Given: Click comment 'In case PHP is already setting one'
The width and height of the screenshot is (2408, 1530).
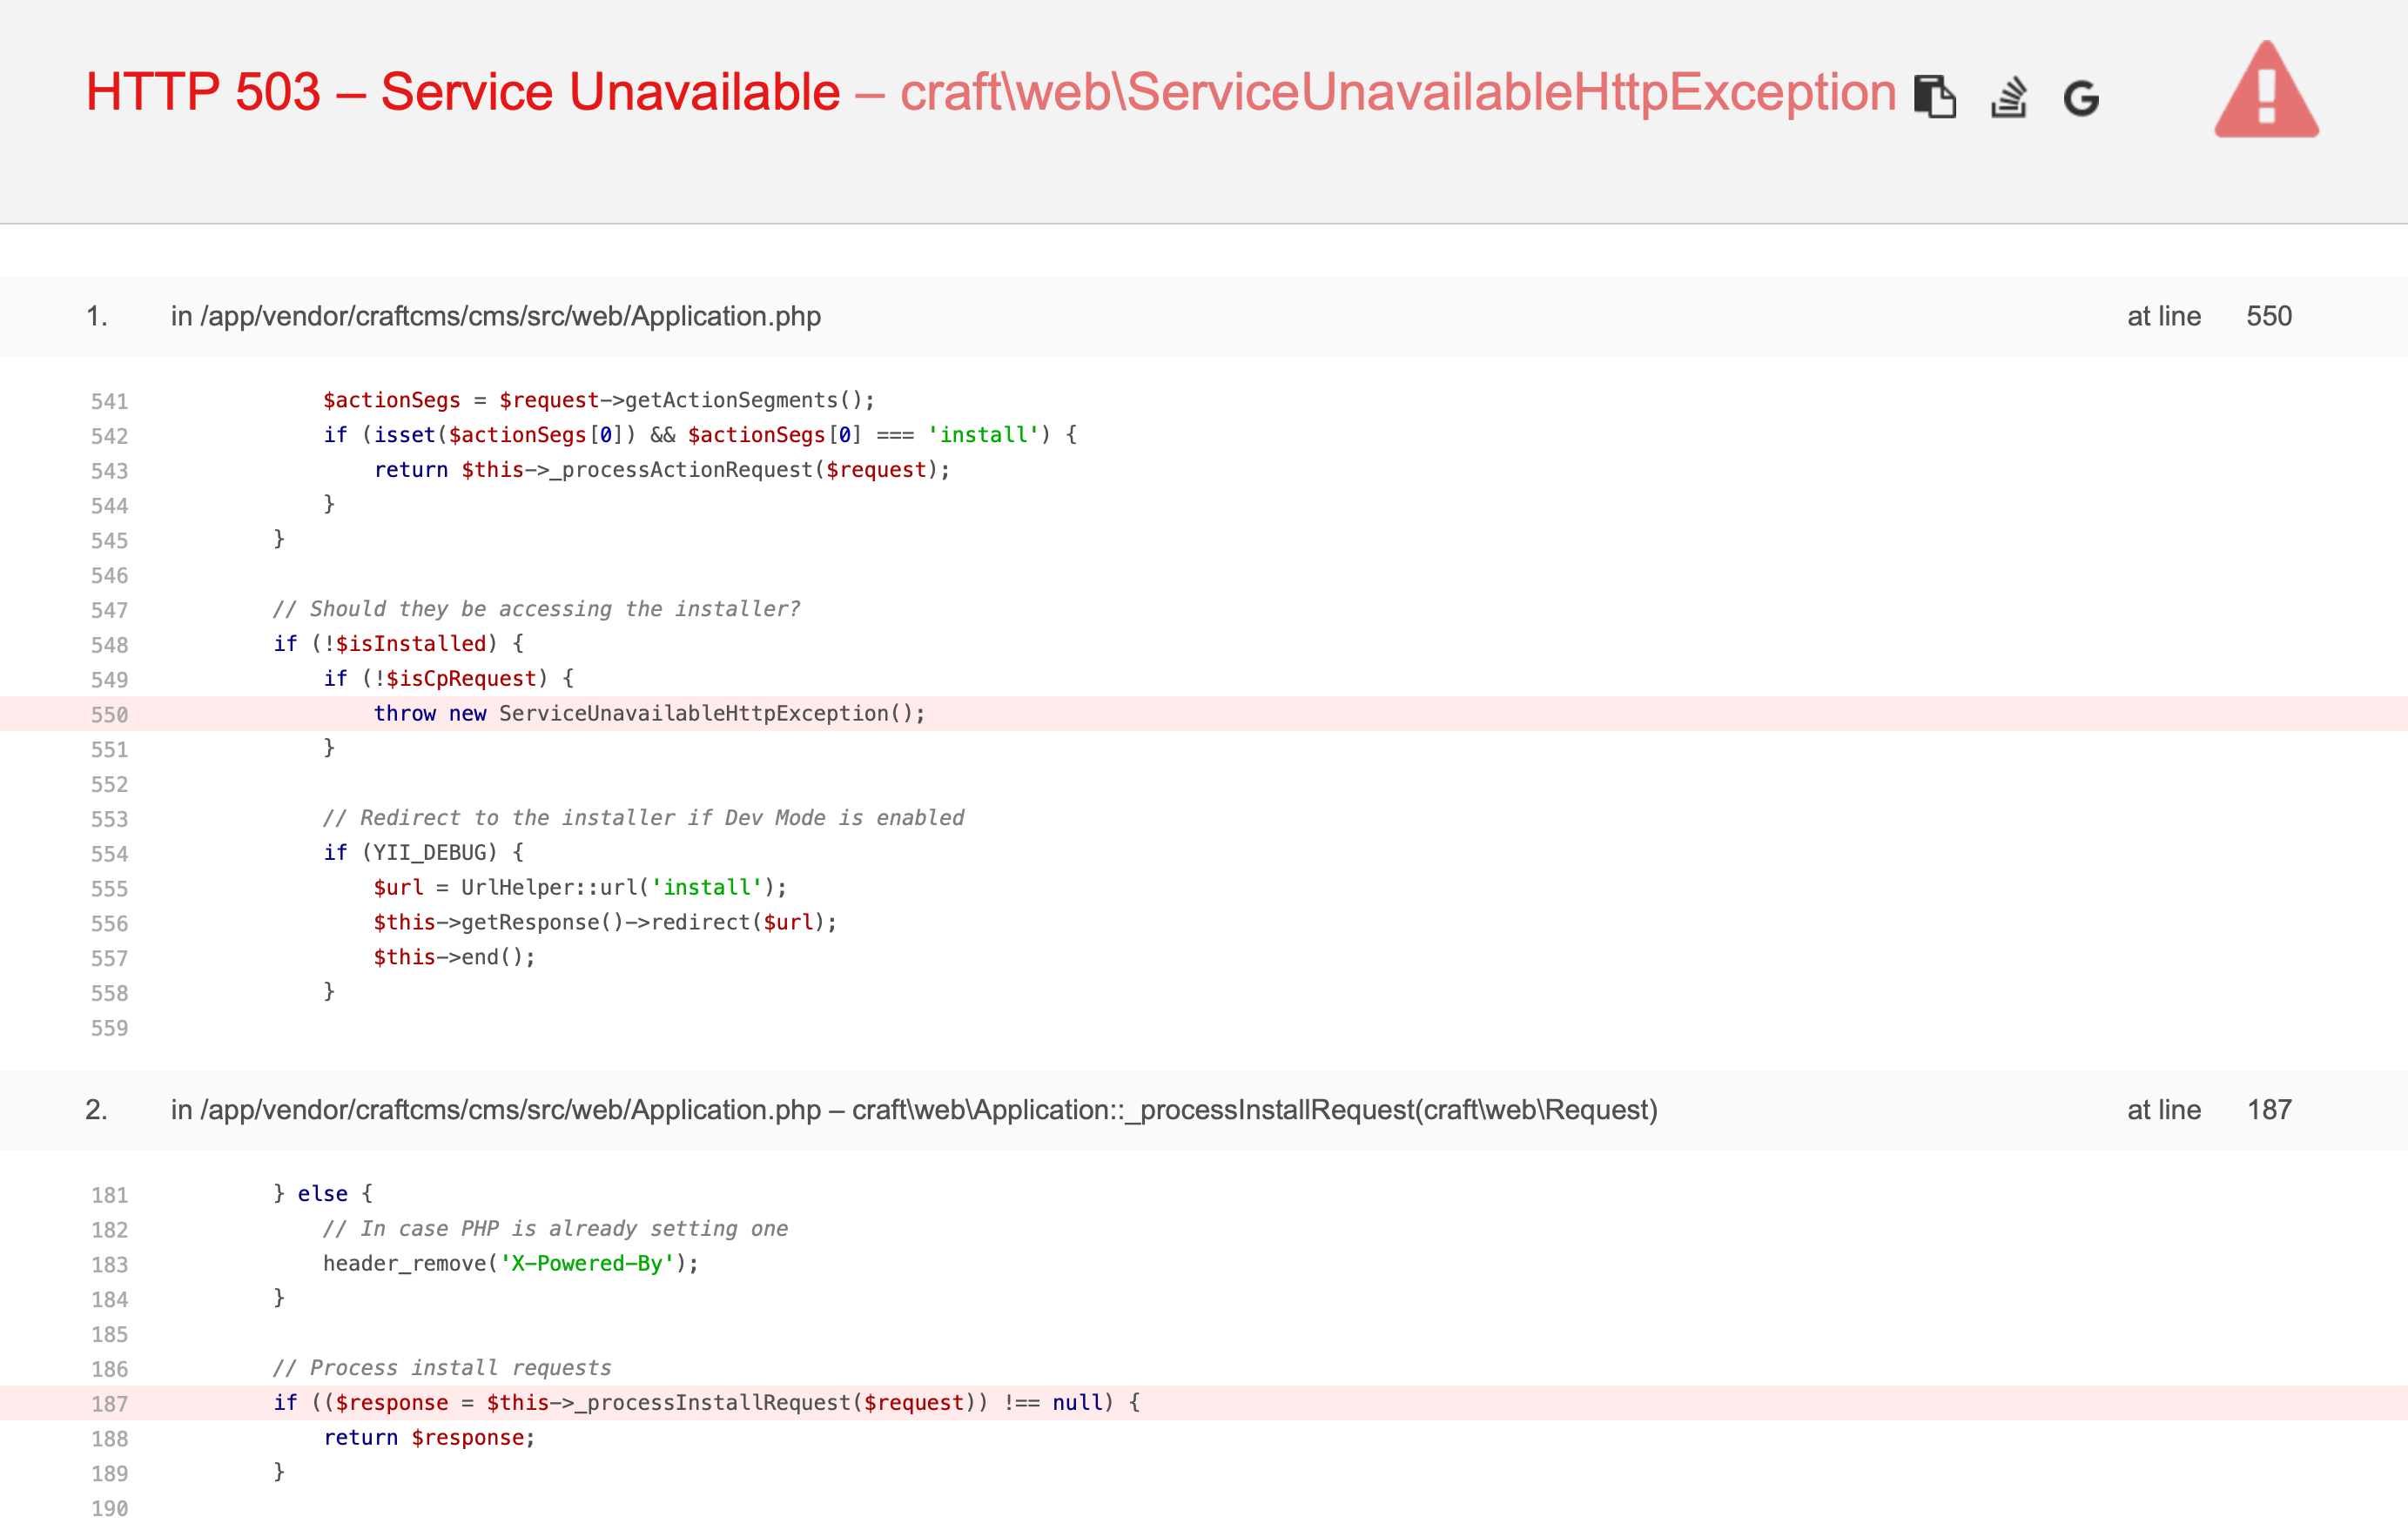Looking at the screenshot, I should (x=555, y=1229).
